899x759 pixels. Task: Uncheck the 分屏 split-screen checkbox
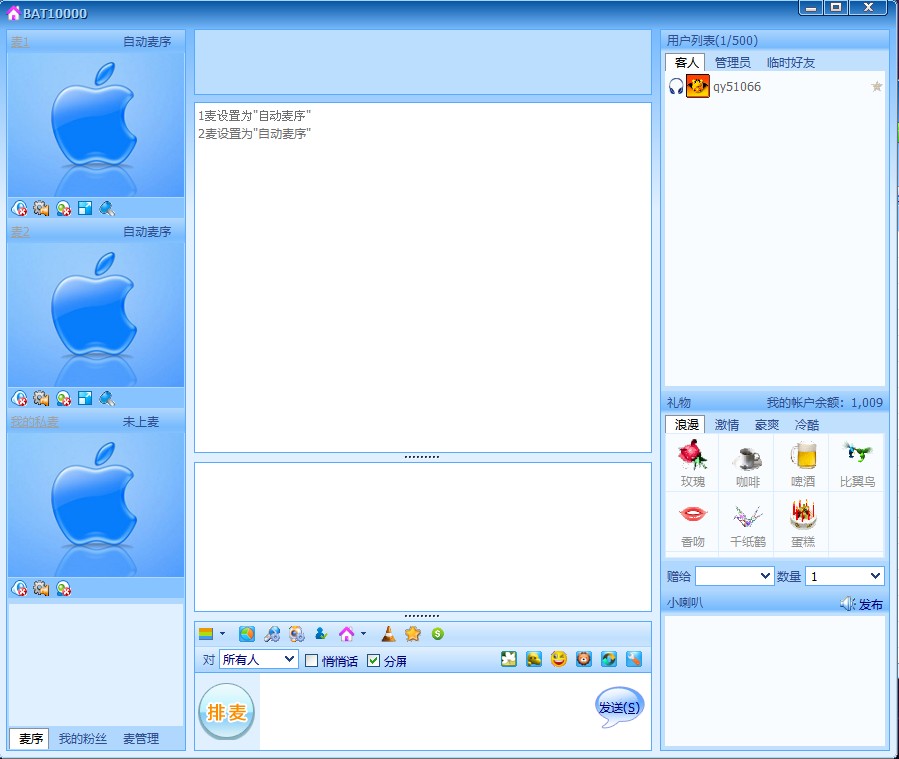click(x=373, y=660)
